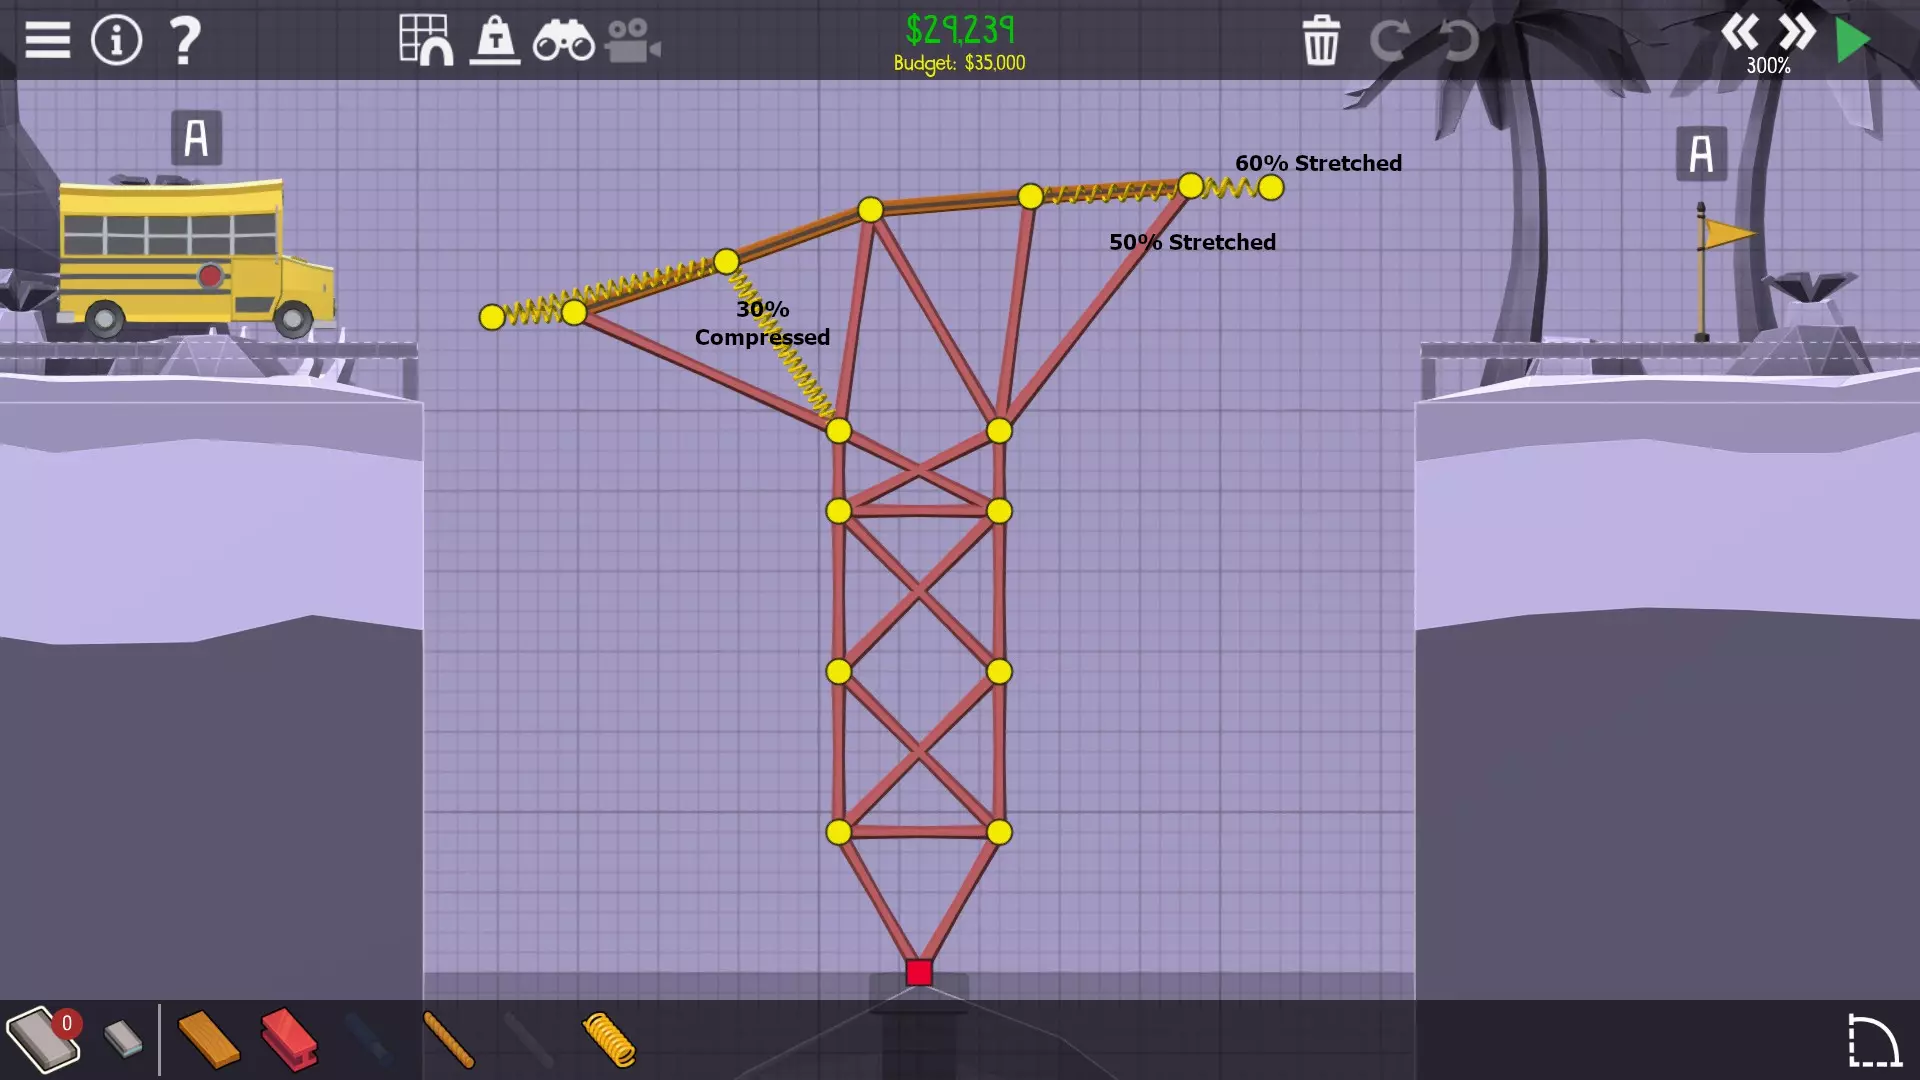Increase simulation speed with right chevrons
The image size is (1920, 1080).
tap(1797, 33)
